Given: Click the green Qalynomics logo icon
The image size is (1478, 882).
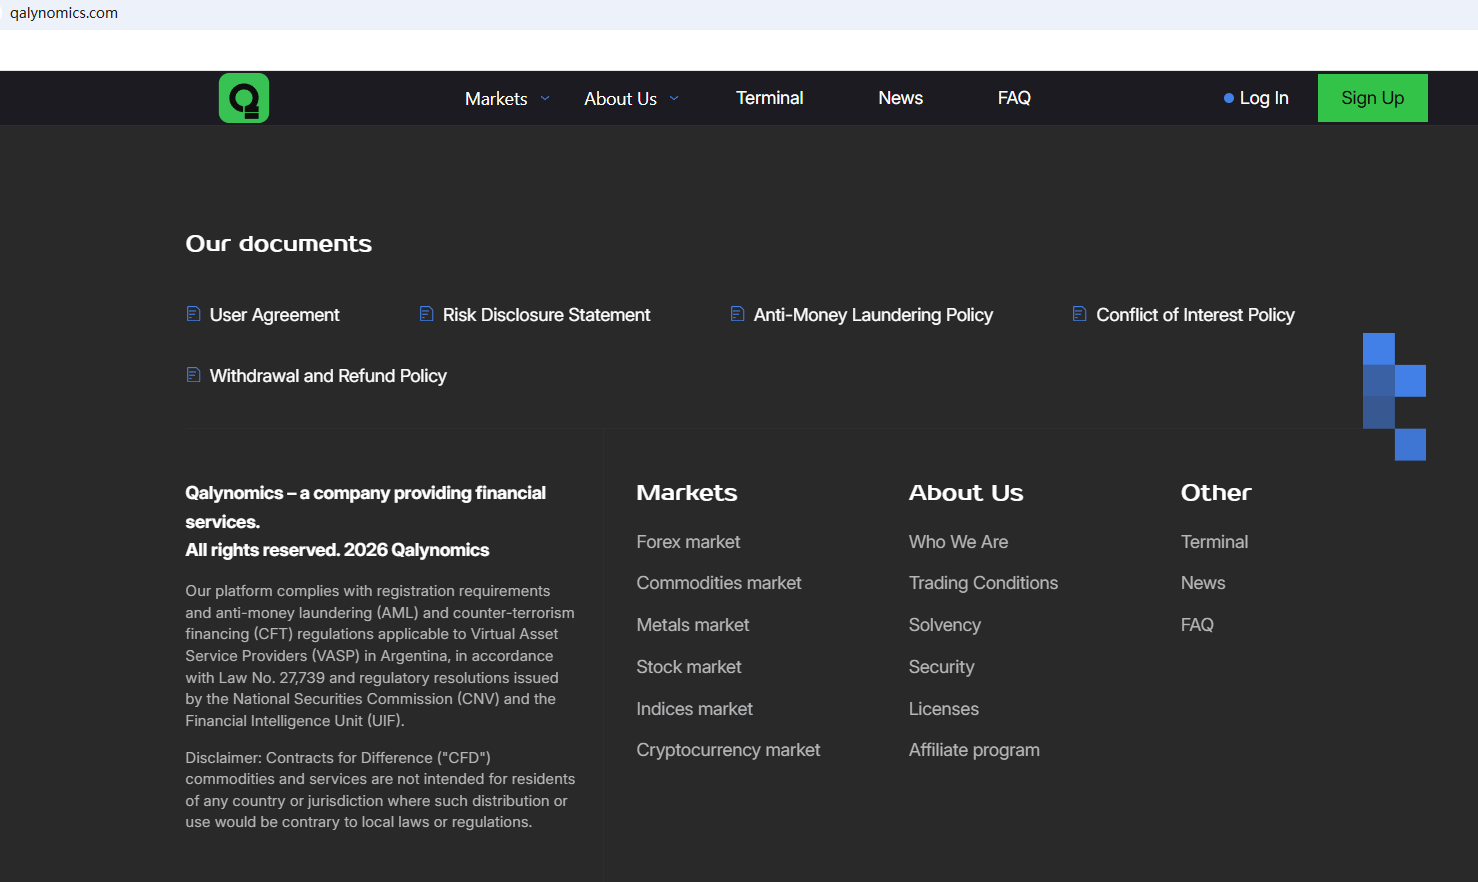Looking at the screenshot, I should tap(244, 98).
